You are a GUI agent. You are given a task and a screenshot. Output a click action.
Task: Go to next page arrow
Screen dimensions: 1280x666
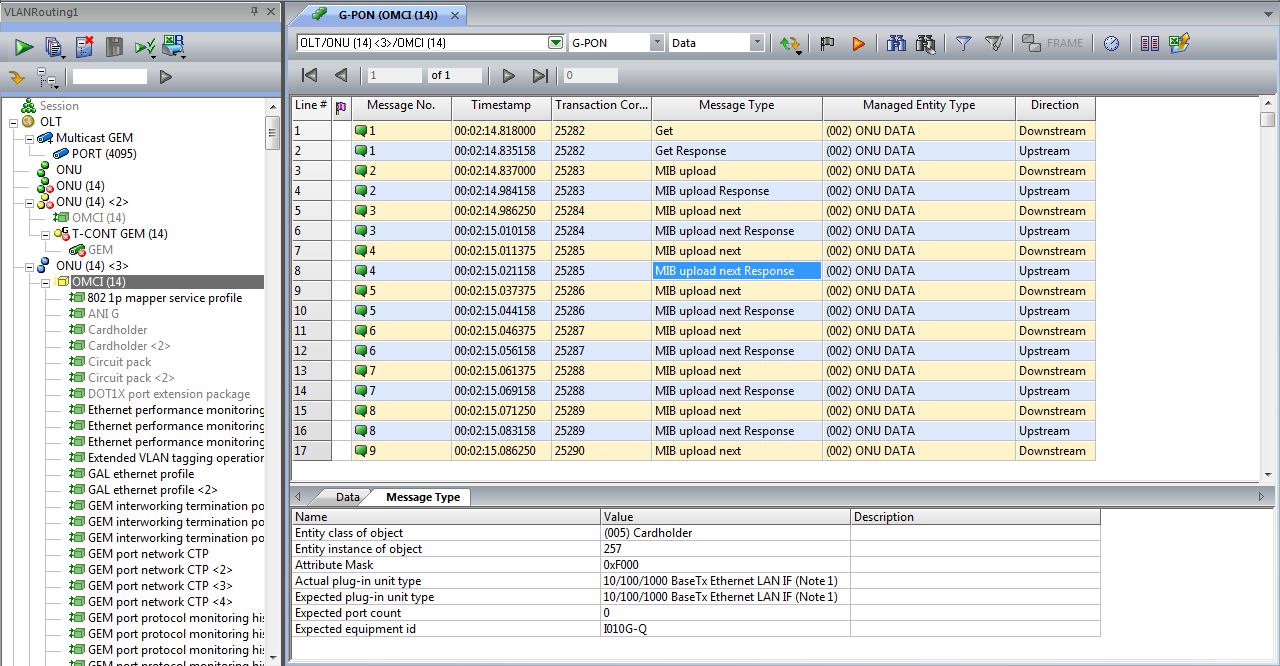tap(508, 75)
